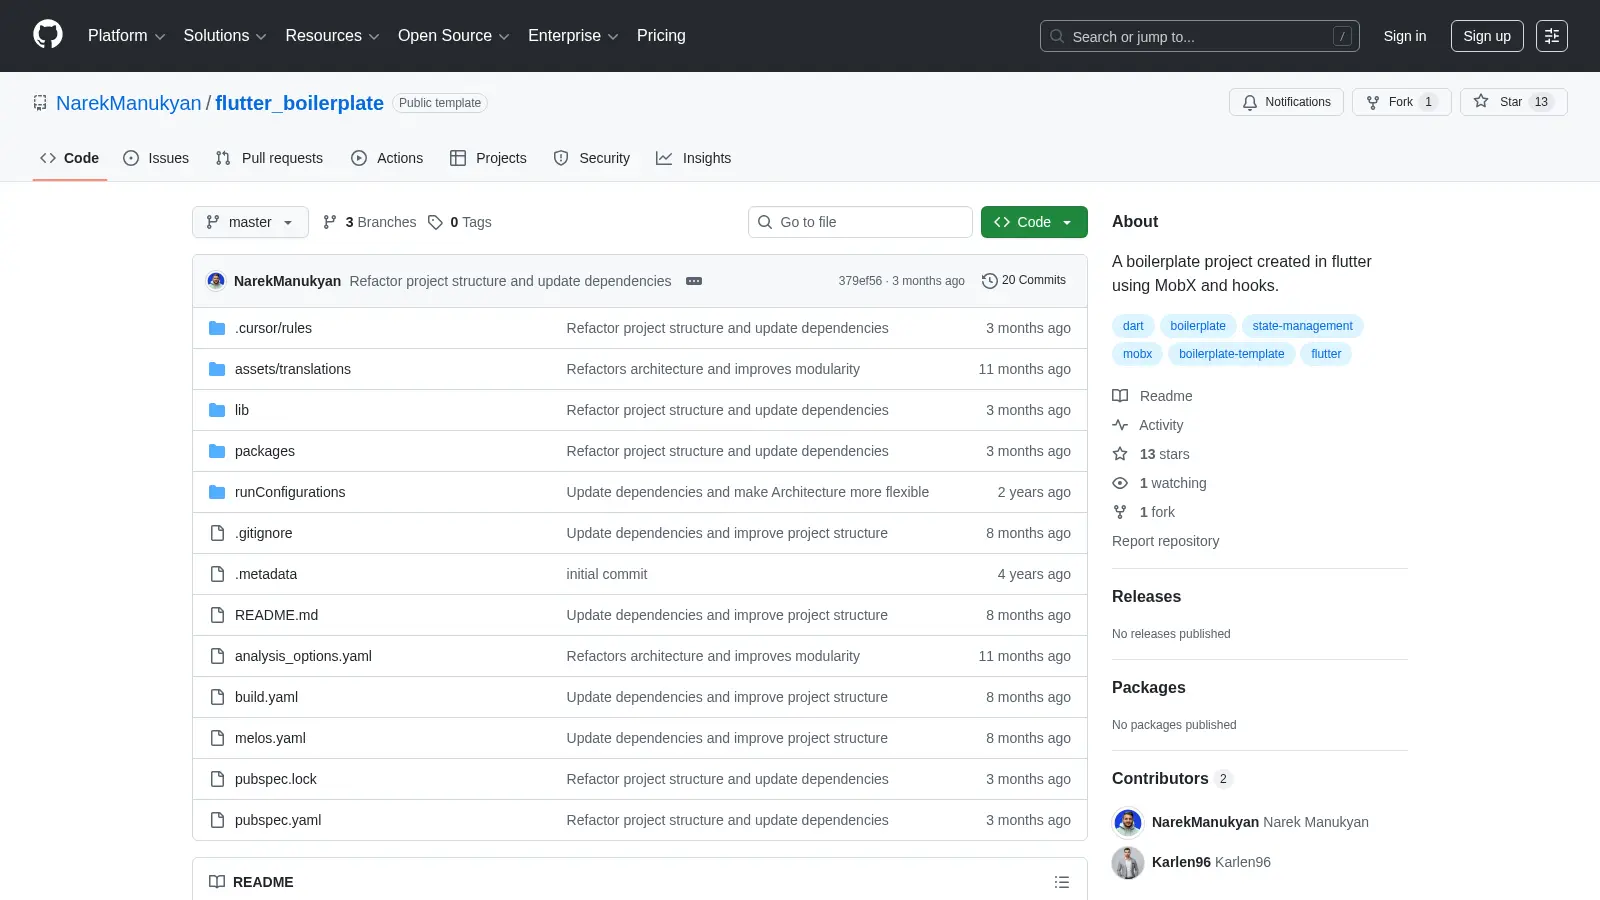Expand the Platform menu
The height and width of the screenshot is (900, 1600).
(x=126, y=36)
